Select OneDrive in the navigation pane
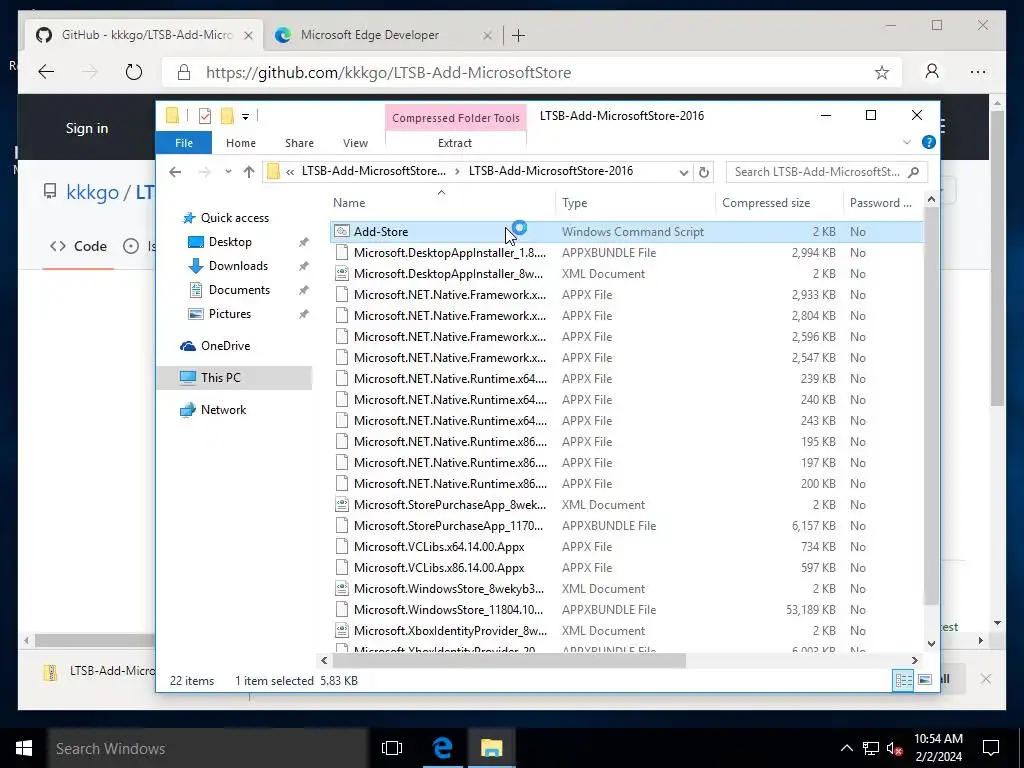Viewport: 1024px width, 768px height. point(225,346)
